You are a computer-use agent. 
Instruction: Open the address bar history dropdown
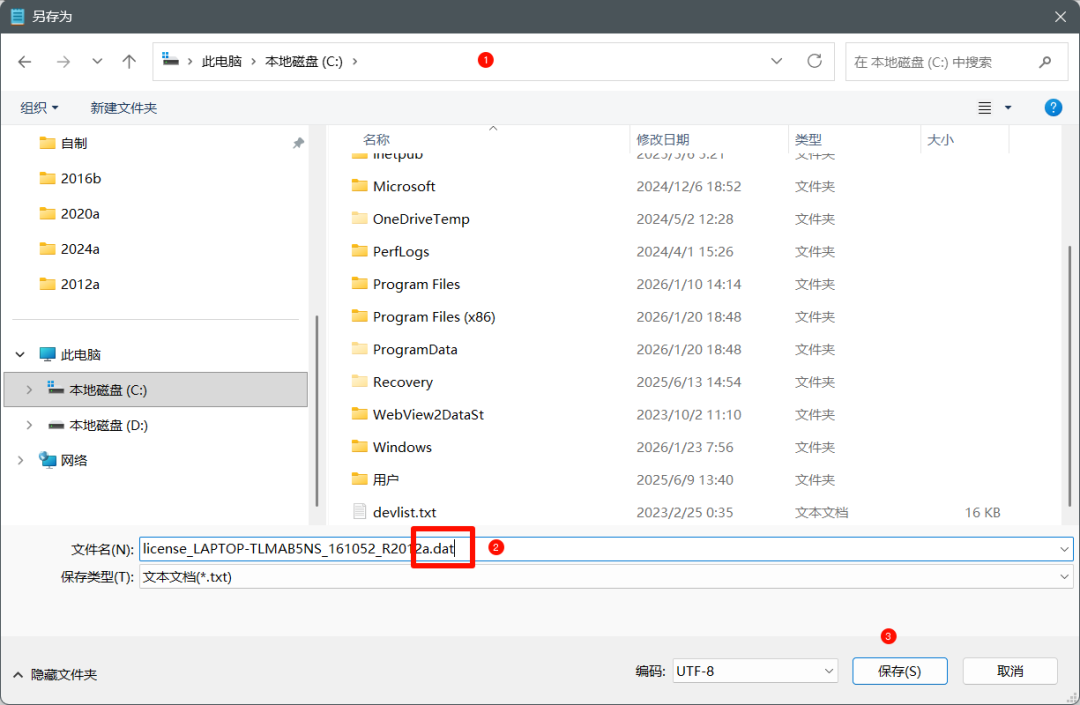(x=776, y=61)
